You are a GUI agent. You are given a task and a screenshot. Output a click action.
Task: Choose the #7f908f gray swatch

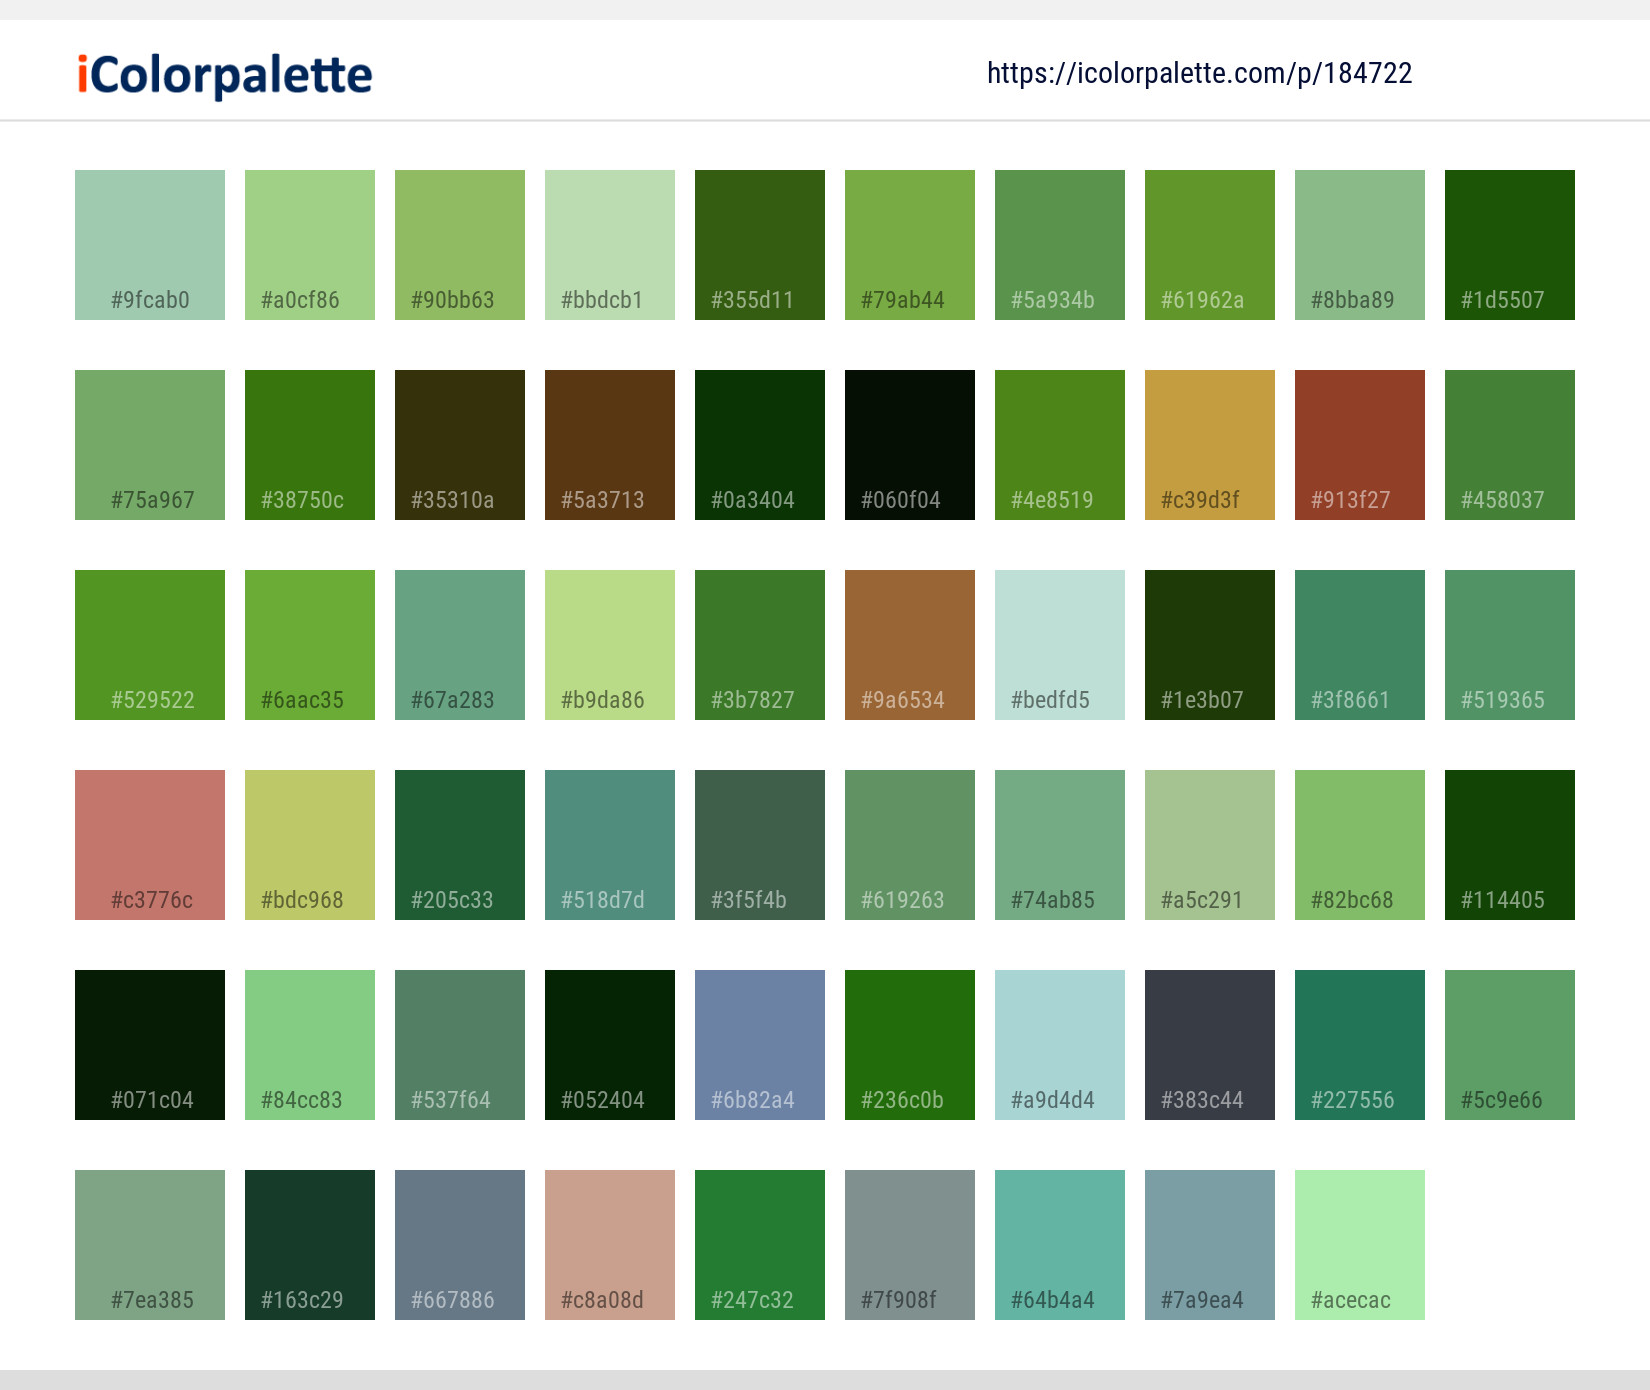click(x=910, y=1245)
